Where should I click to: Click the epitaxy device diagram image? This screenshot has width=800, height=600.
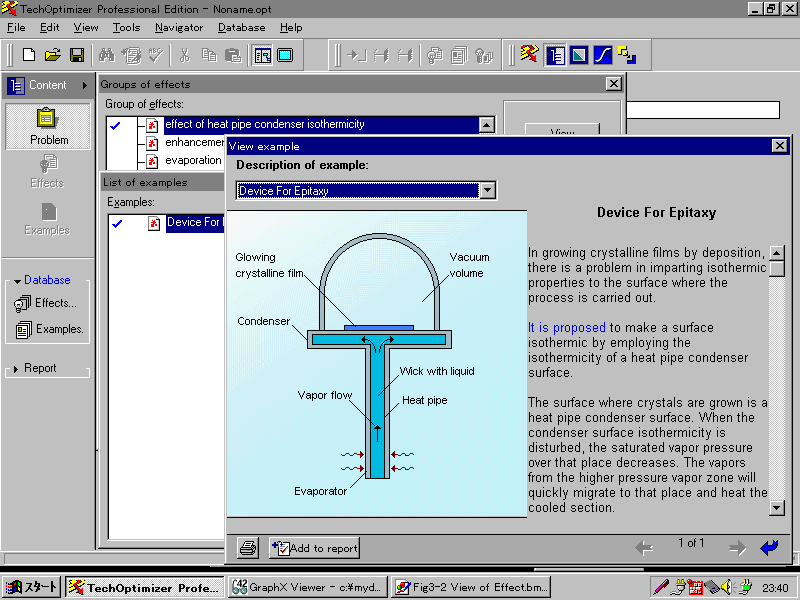coord(377,364)
